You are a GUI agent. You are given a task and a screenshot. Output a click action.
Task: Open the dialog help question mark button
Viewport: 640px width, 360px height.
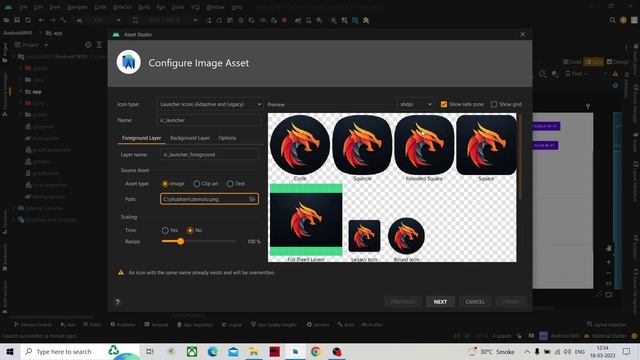coord(118,302)
